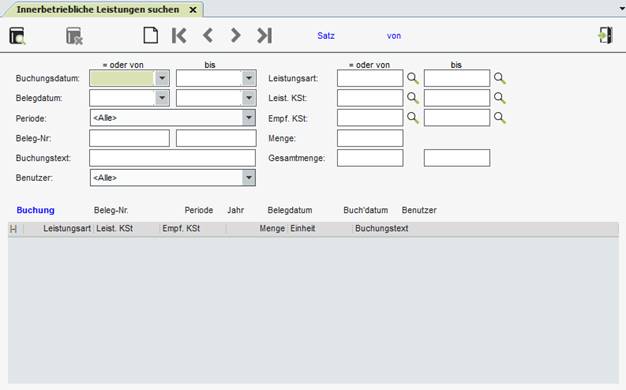Select the Innerbetriebliche Leistungen suchen tab
The height and width of the screenshot is (390, 626).
point(98,9)
